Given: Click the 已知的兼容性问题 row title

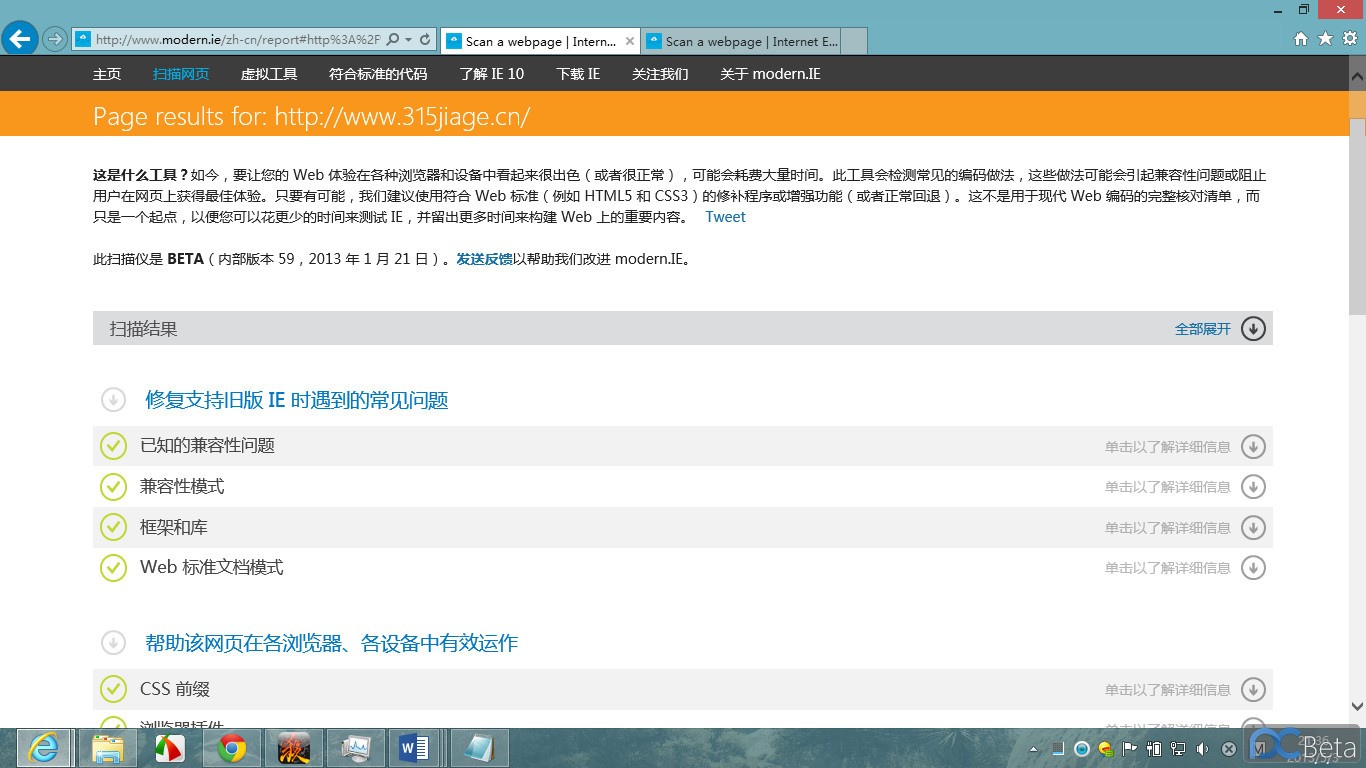Looking at the screenshot, I should pos(207,446).
